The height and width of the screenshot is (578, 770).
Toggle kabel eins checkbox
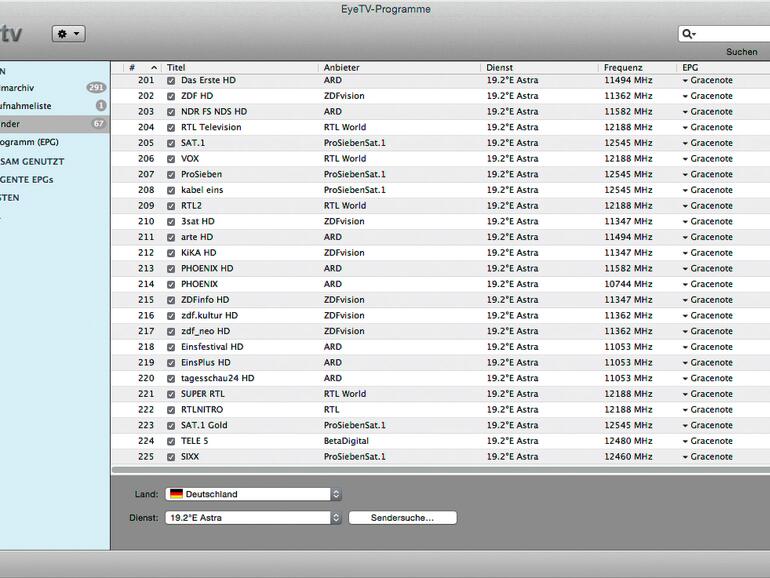coord(171,191)
